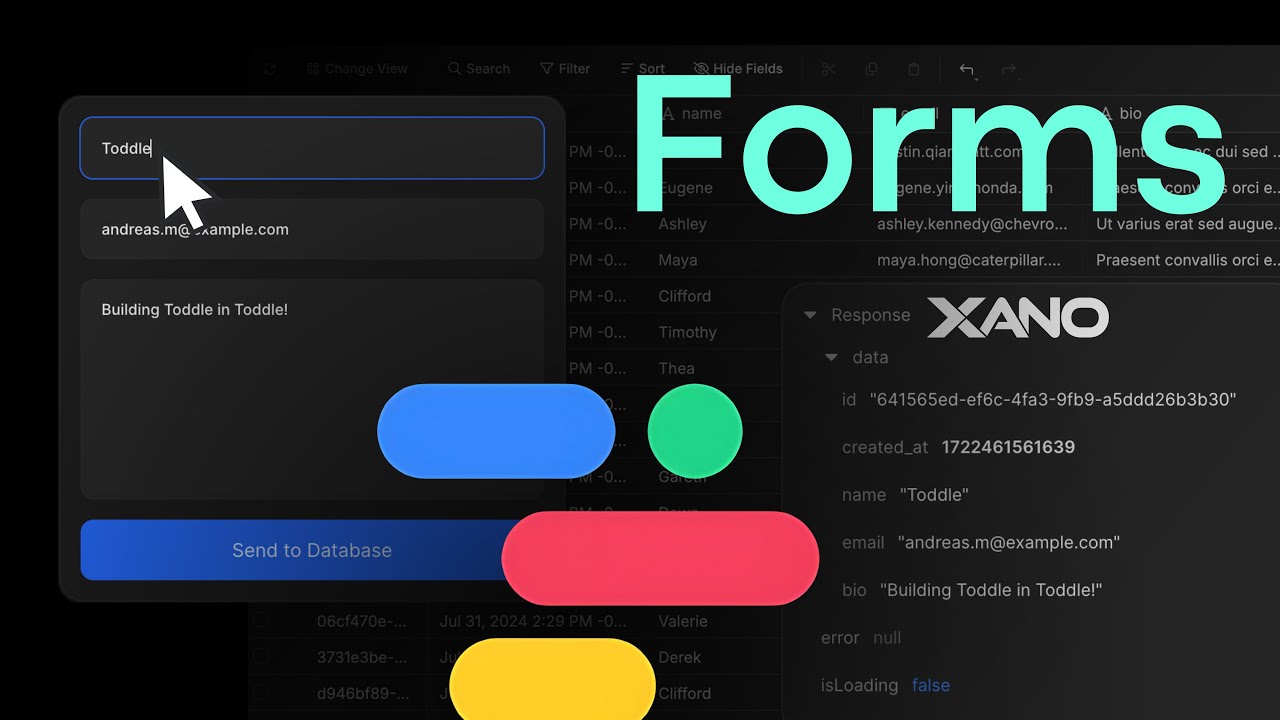Click the bio textarea with Building Toddle in Toddle!
1280x720 pixels.
pos(312,389)
